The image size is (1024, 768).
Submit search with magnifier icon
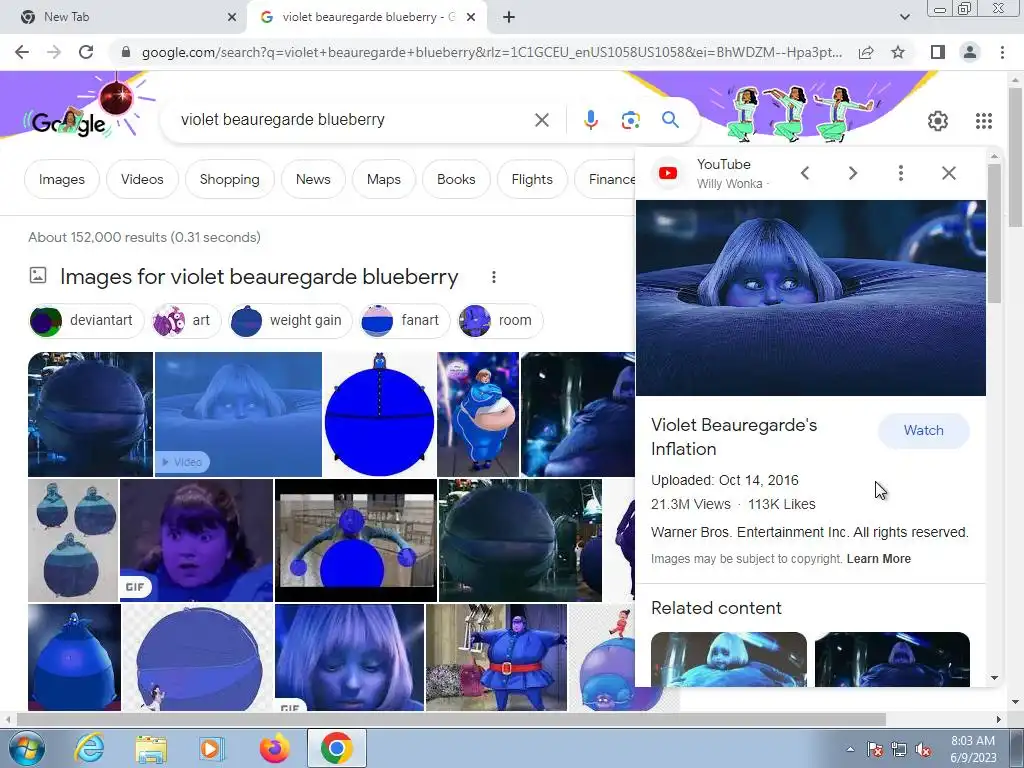[x=670, y=120]
